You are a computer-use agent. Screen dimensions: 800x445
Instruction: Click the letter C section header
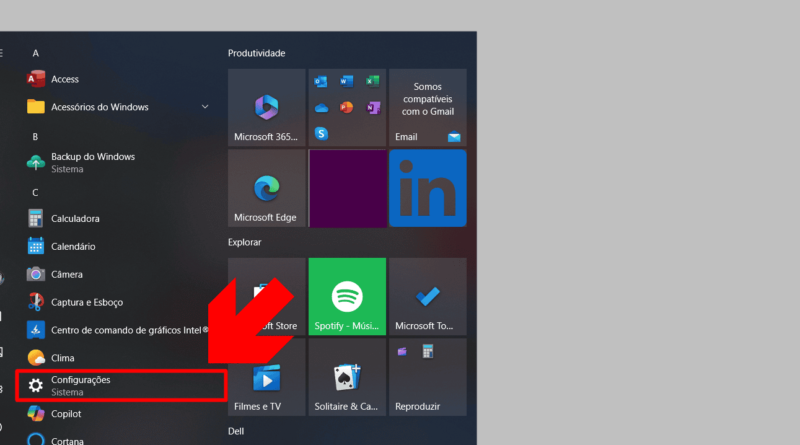pyautogui.click(x=35, y=192)
